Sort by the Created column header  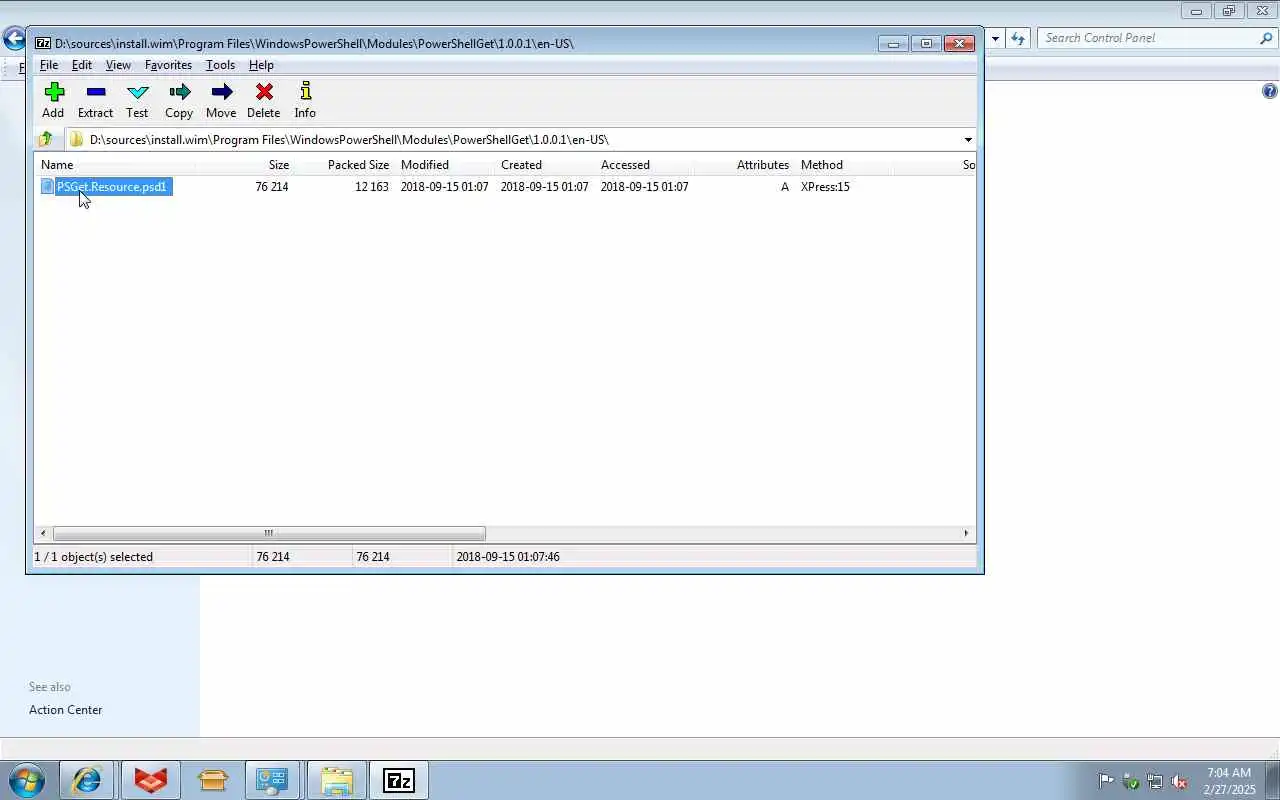(545, 165)
